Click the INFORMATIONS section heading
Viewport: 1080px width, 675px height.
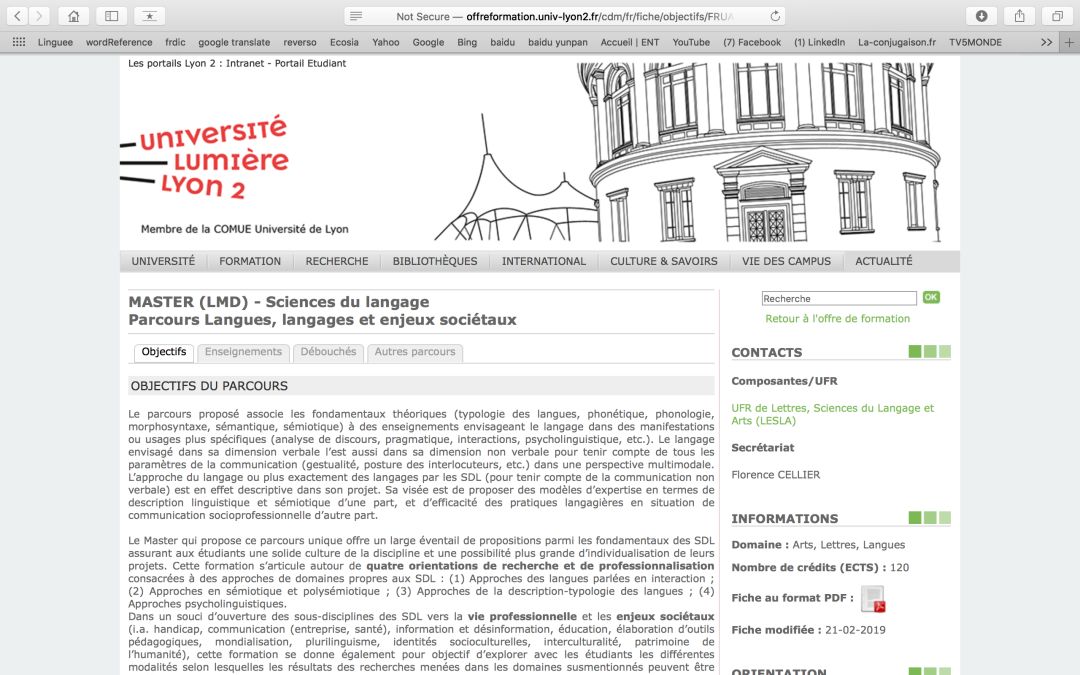pos(785,519)
